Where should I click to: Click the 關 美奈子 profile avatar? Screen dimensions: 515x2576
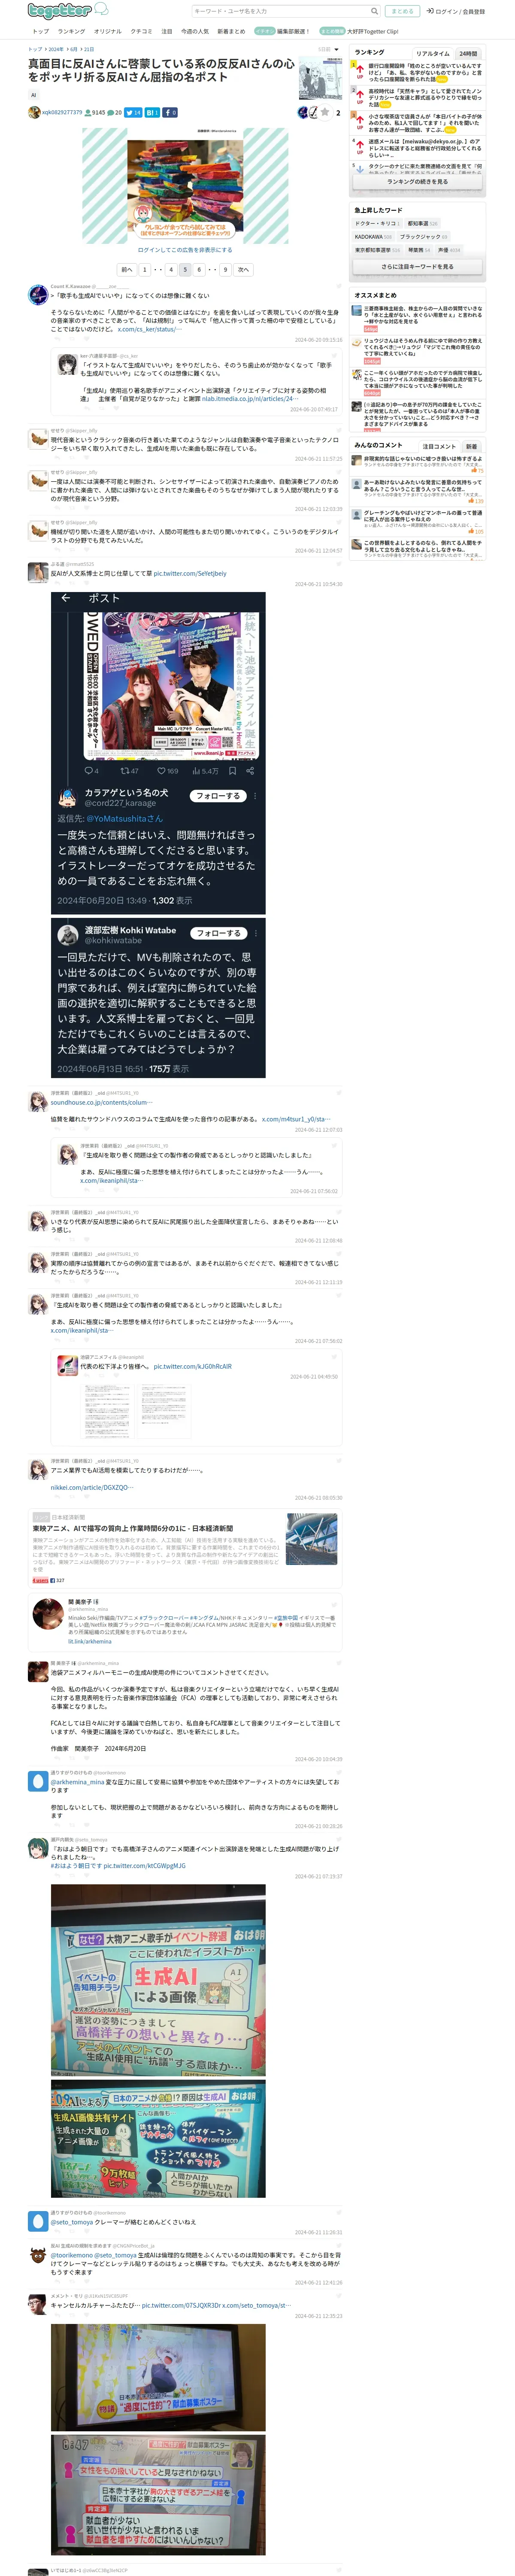48,1614
